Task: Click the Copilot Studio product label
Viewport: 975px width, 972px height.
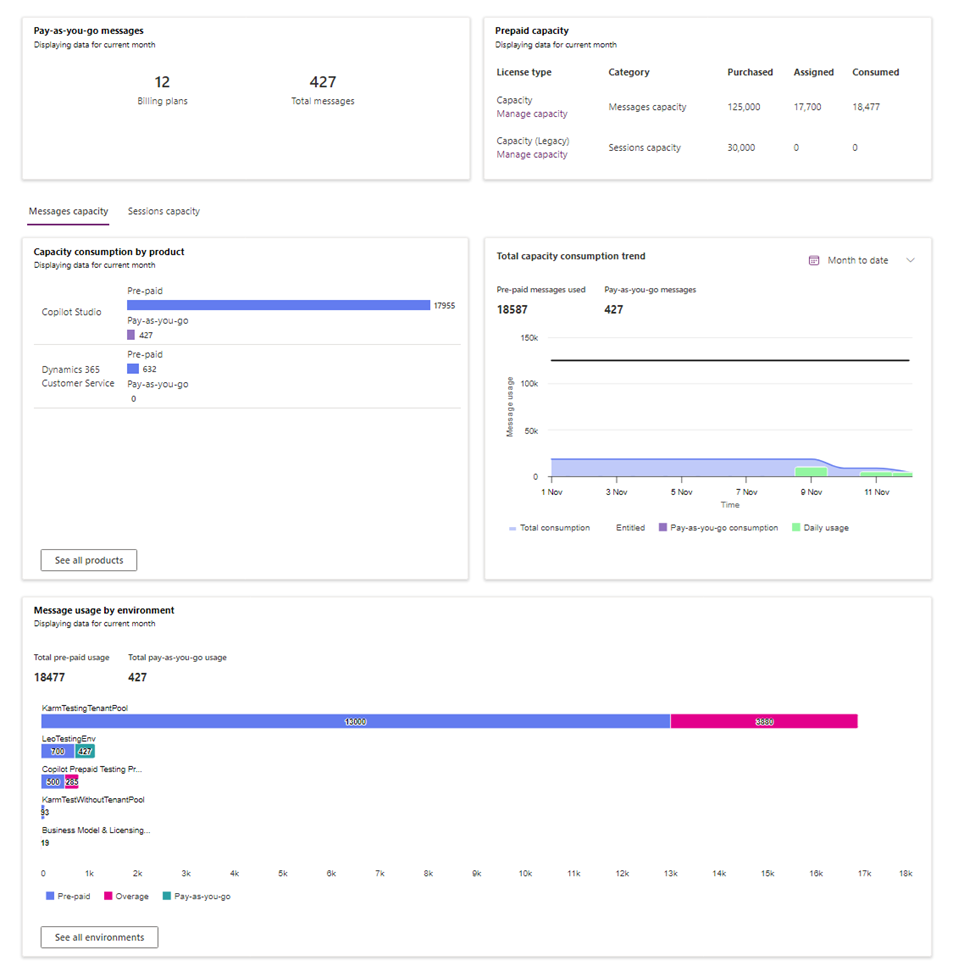Action: coord(72,312)
